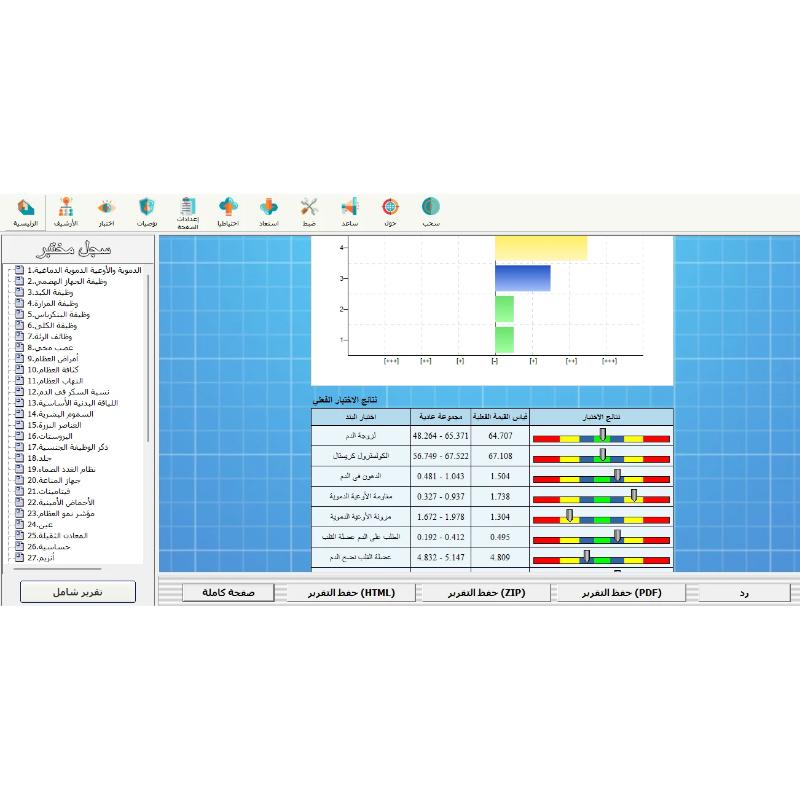Click the vertical scrollbar of report list
Viewport: 800px width, 800px height.
click(148, 358)
